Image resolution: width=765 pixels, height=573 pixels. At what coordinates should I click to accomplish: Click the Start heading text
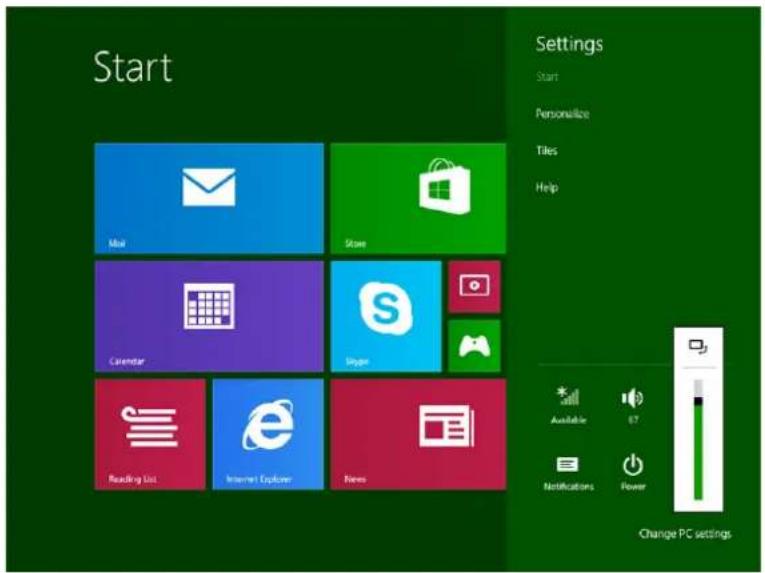(133, 67)
